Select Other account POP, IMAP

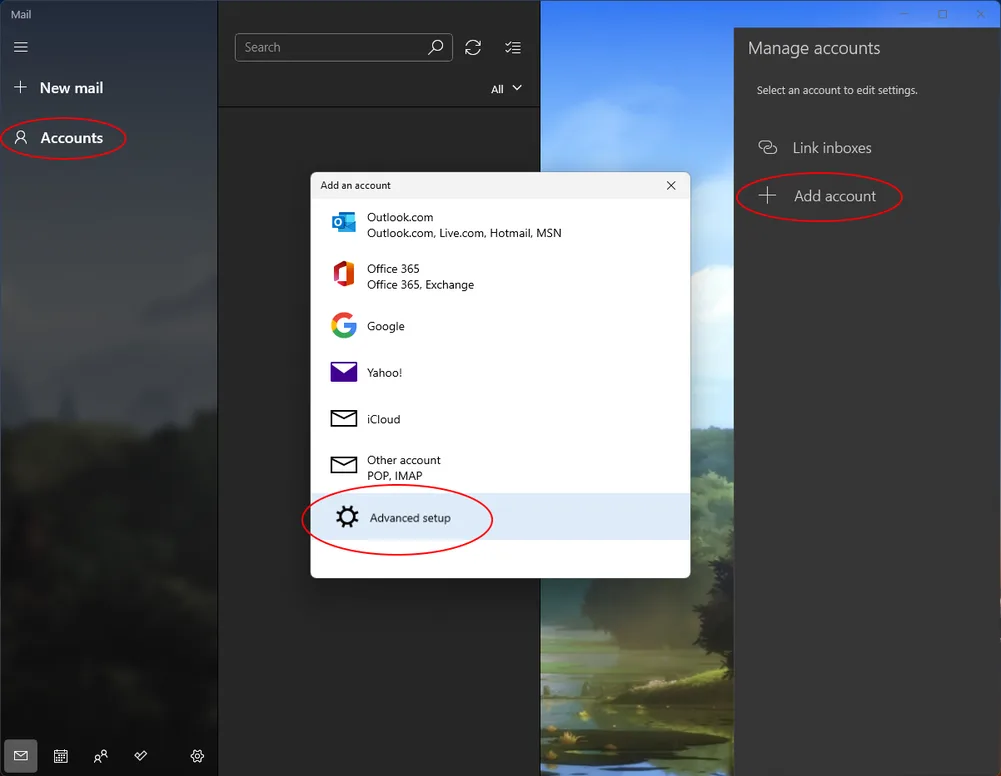coord(403,468)
